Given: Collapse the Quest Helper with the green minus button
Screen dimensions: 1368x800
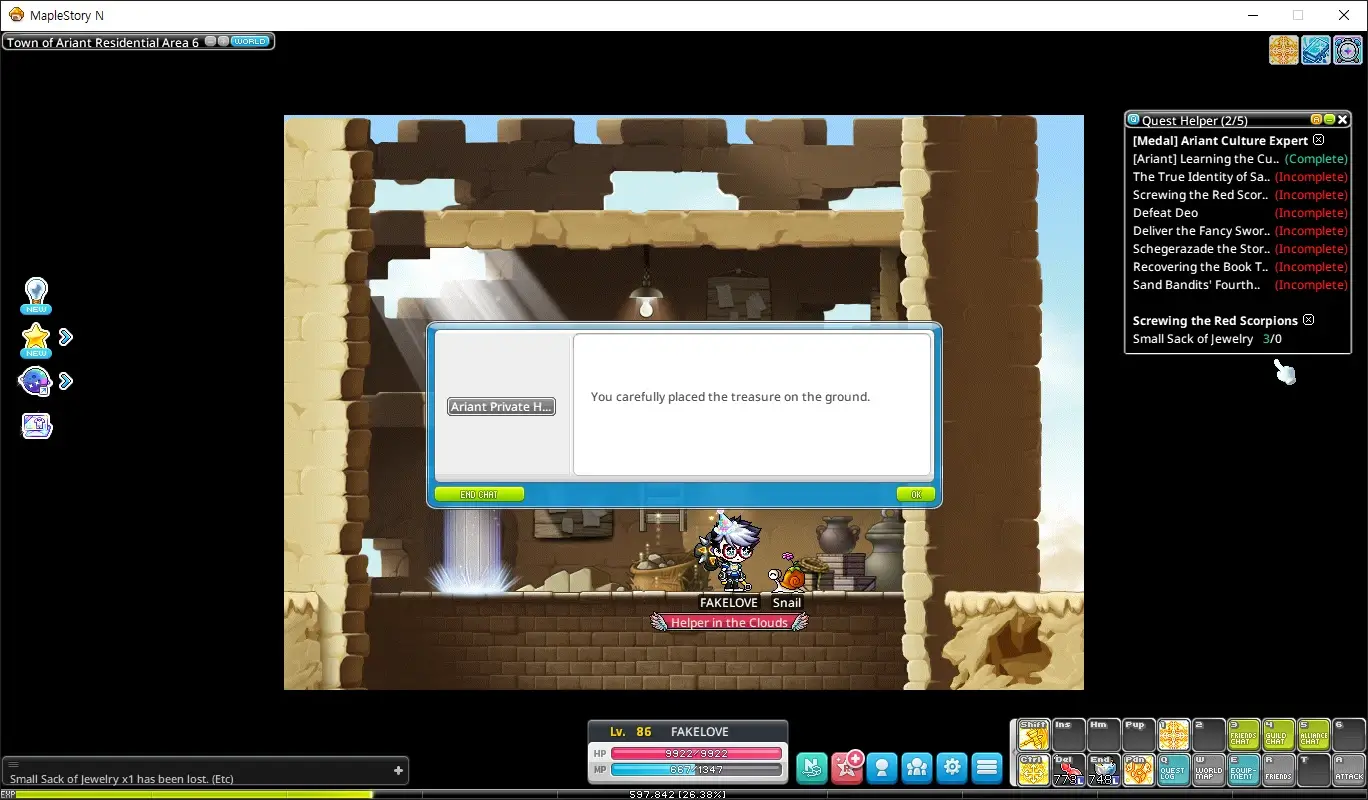Looking at the screenshot, I should click(x=1330, y=120).
